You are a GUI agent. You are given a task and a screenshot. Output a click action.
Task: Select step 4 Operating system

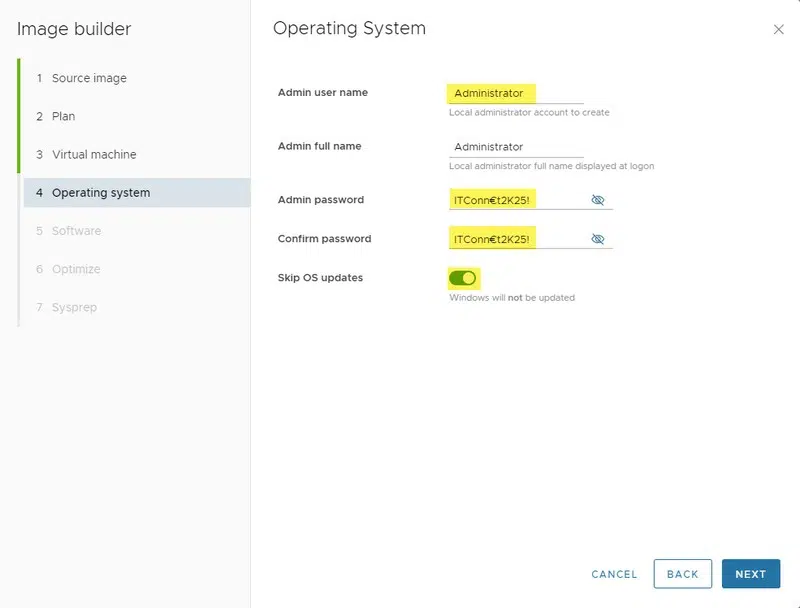100,193
